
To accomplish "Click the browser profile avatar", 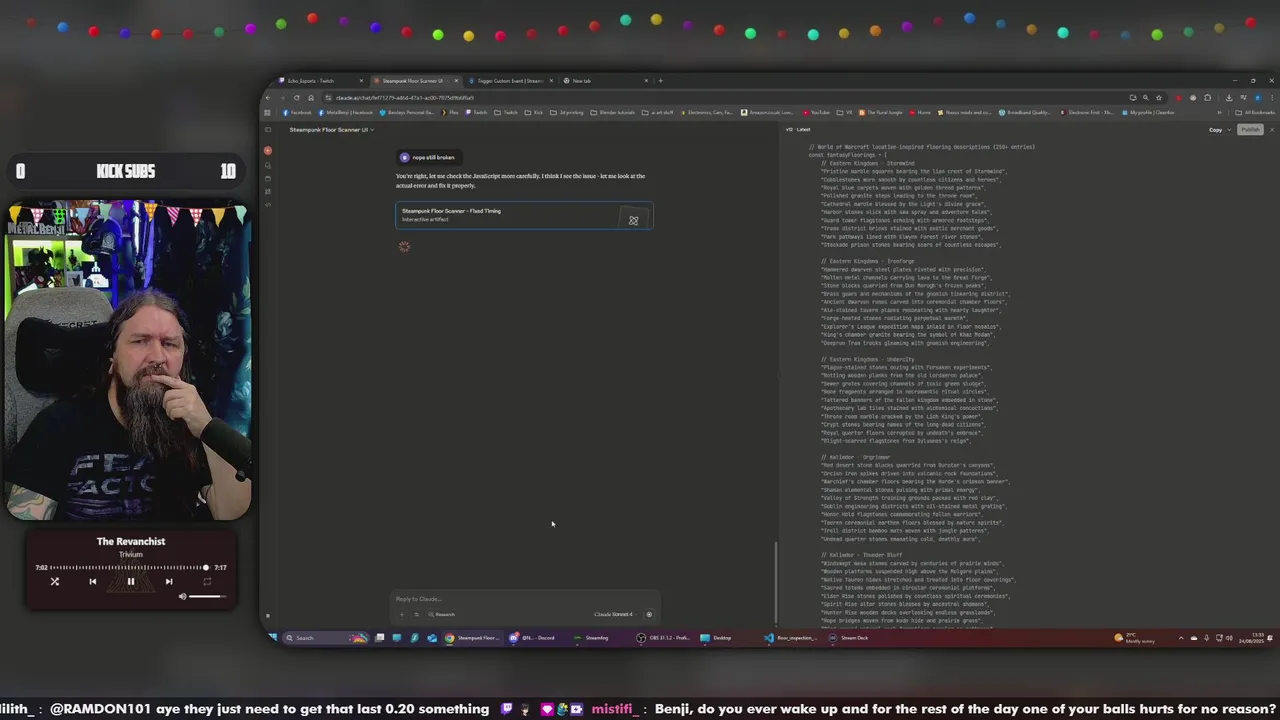I will click(x=1257, y=97).
